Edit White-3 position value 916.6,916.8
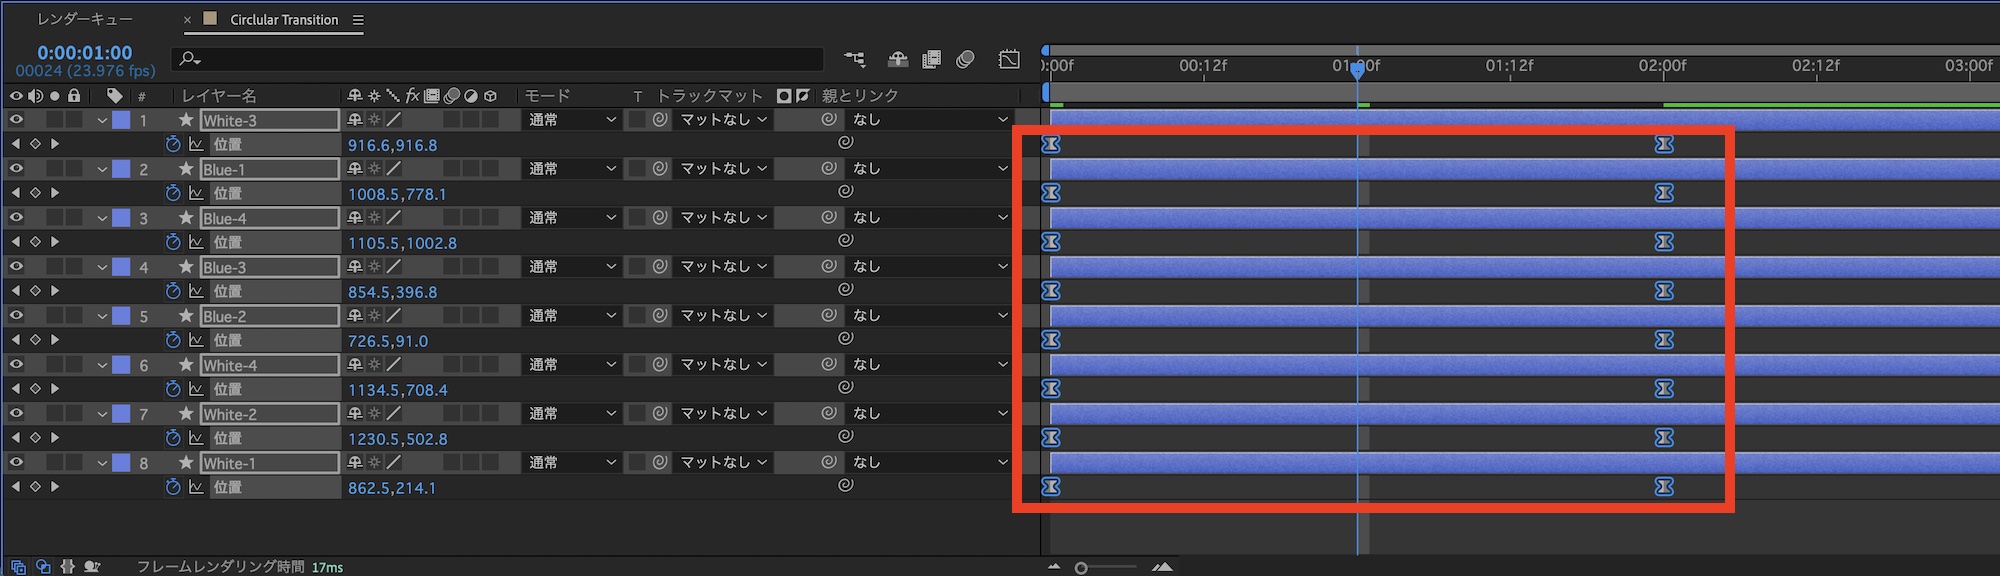 click(392, 145)
